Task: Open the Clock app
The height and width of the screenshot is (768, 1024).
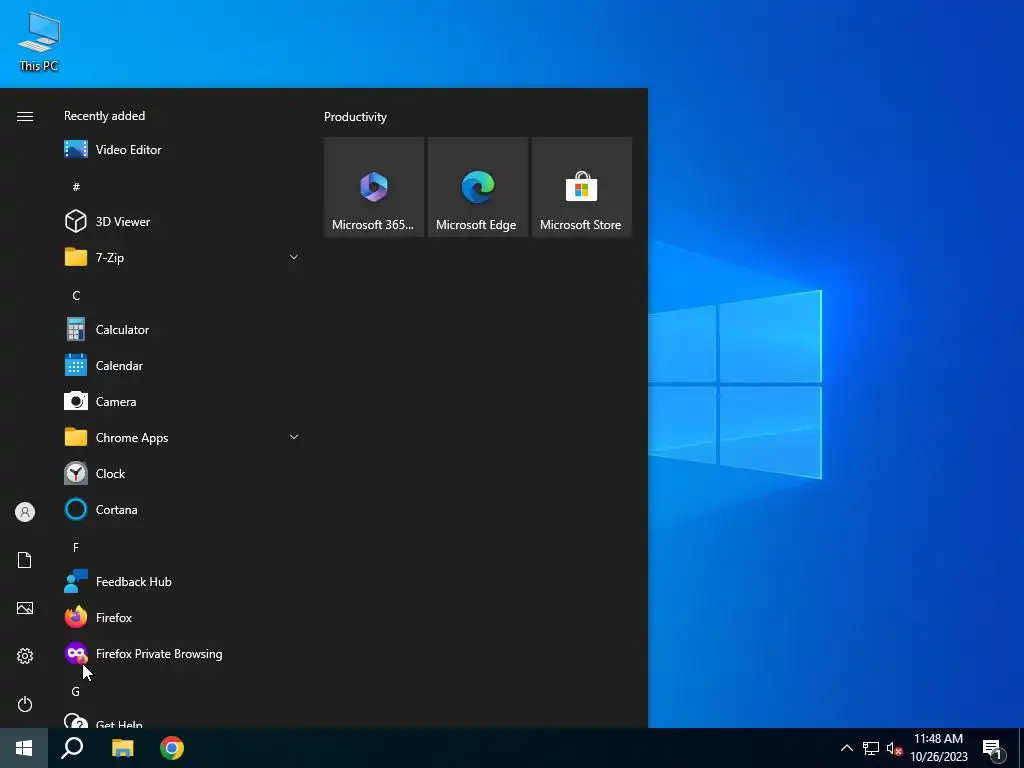Action: [x=182, y=473]
